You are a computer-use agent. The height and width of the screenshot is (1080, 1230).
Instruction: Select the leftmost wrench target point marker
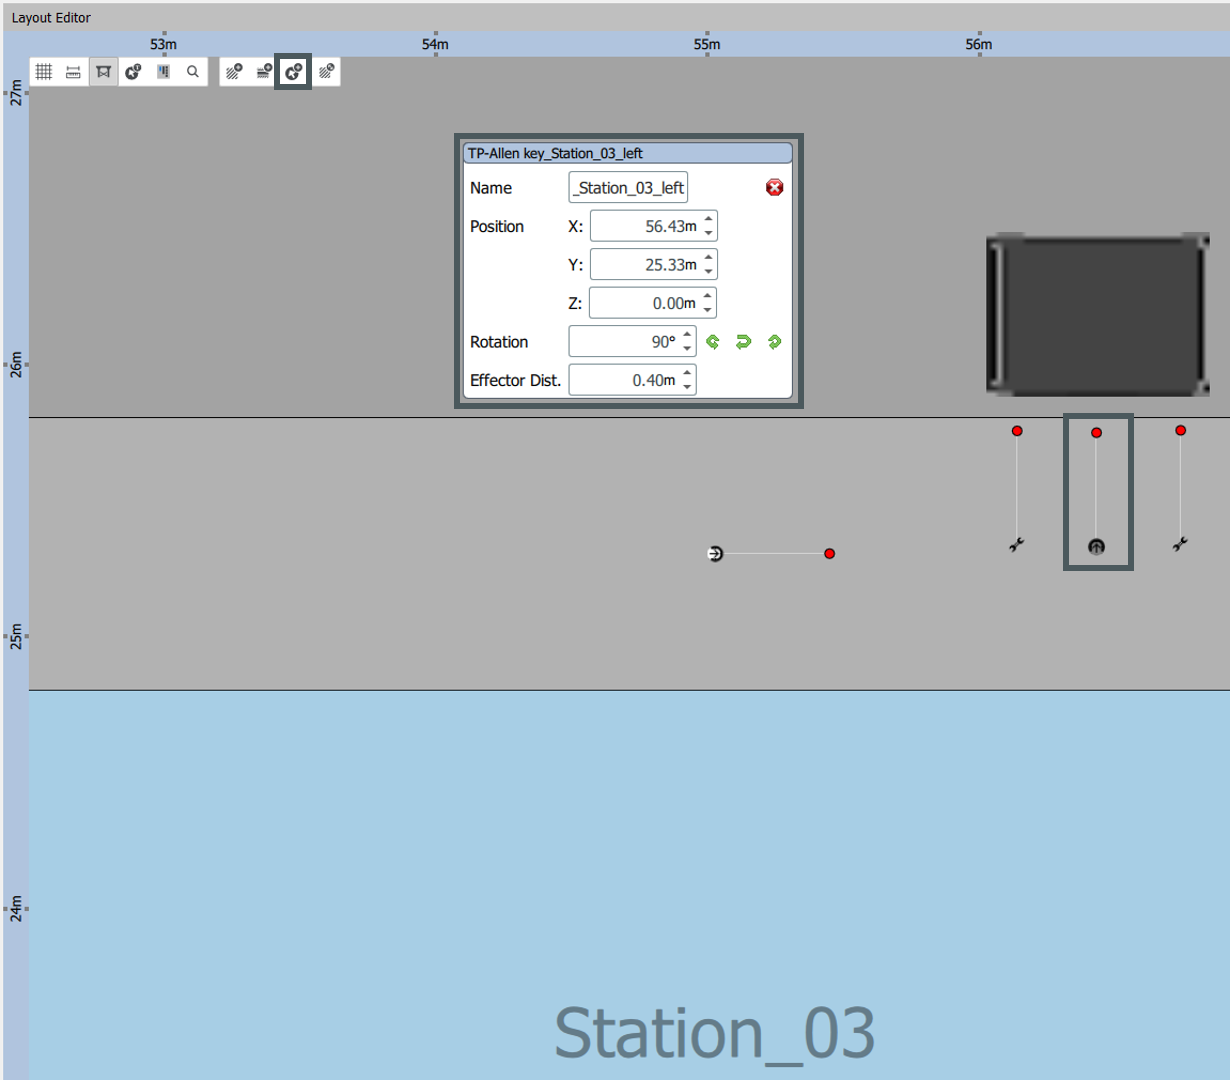pyautogui.click(x=1016, y=545)
